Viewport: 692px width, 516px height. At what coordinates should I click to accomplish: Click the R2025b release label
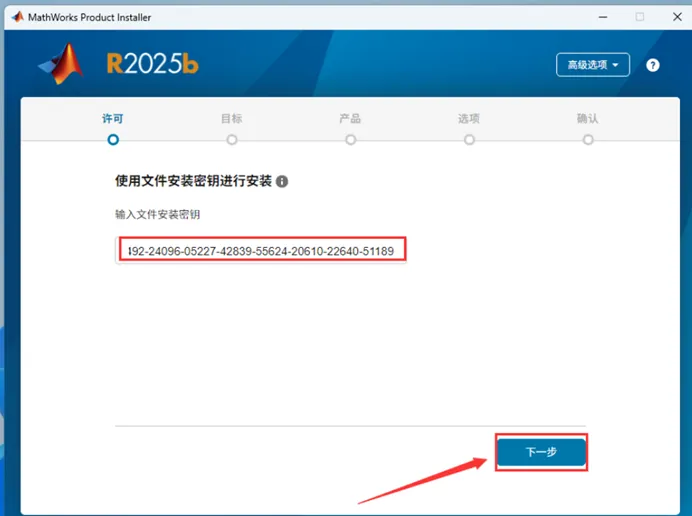(153, 64)
